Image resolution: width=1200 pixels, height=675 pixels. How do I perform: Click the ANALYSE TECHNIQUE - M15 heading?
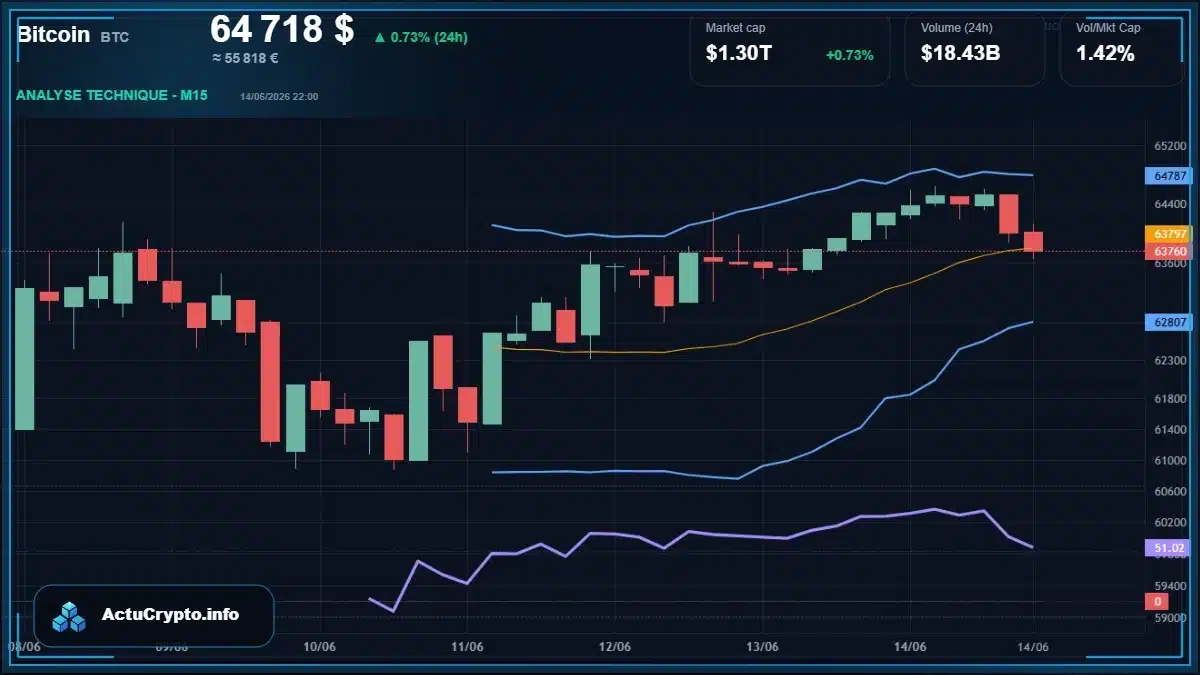click(112, 95)
